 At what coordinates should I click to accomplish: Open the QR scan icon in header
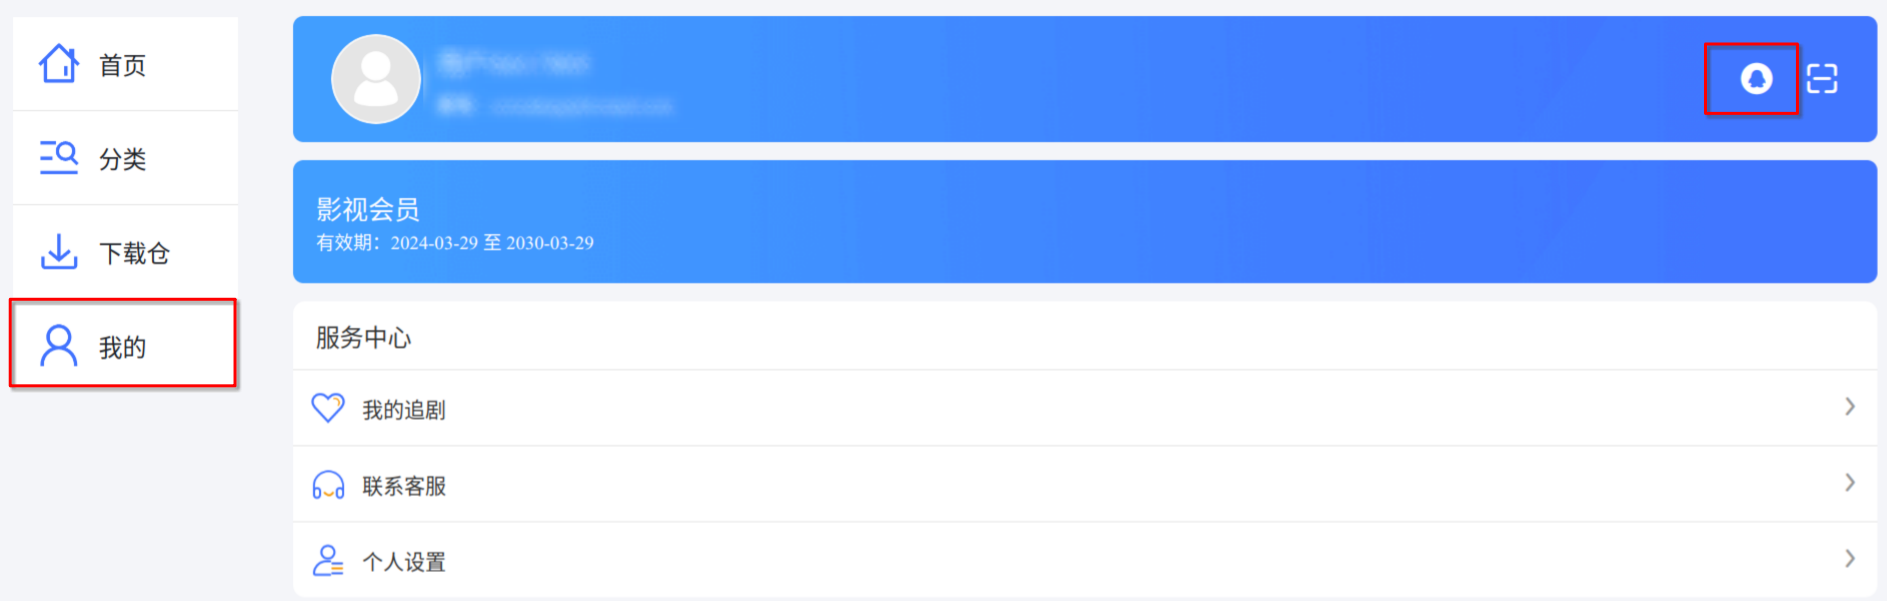[x=1822, y=78]
